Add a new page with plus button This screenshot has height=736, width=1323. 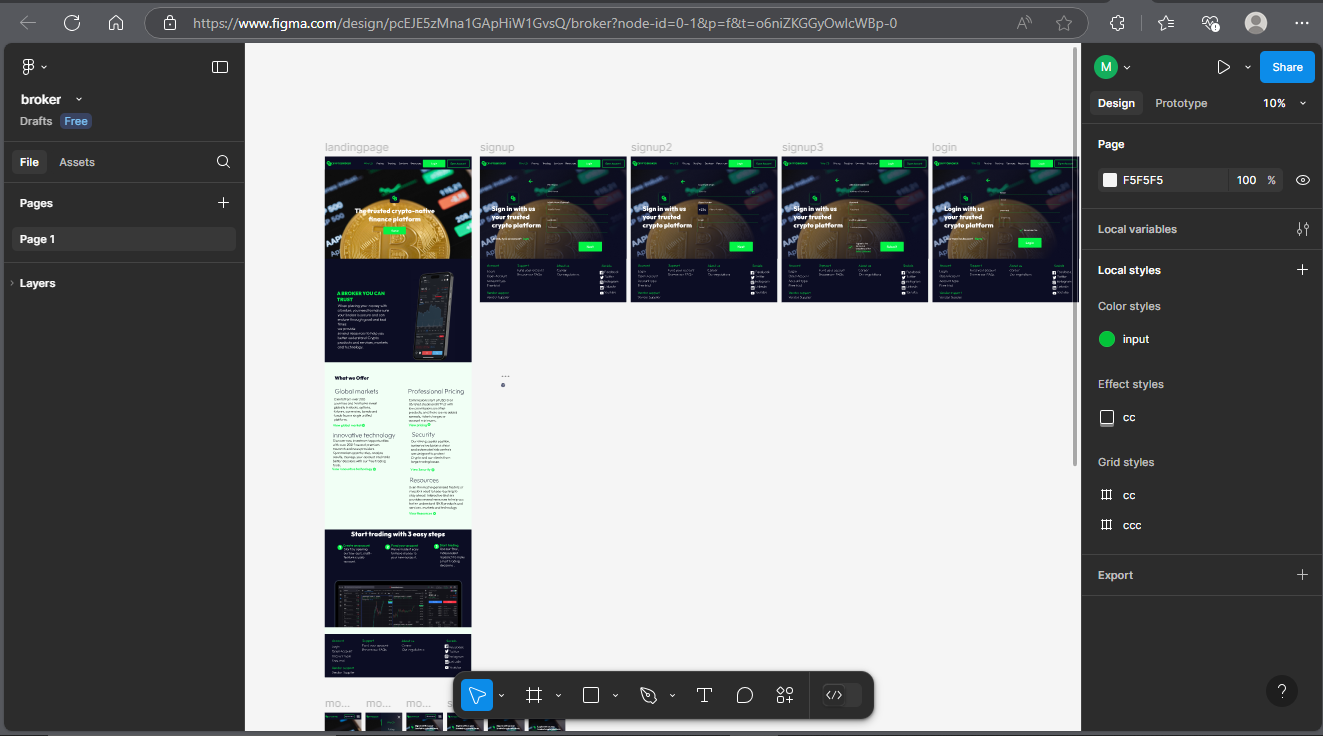pyautogui.click(x=223, y=203)
